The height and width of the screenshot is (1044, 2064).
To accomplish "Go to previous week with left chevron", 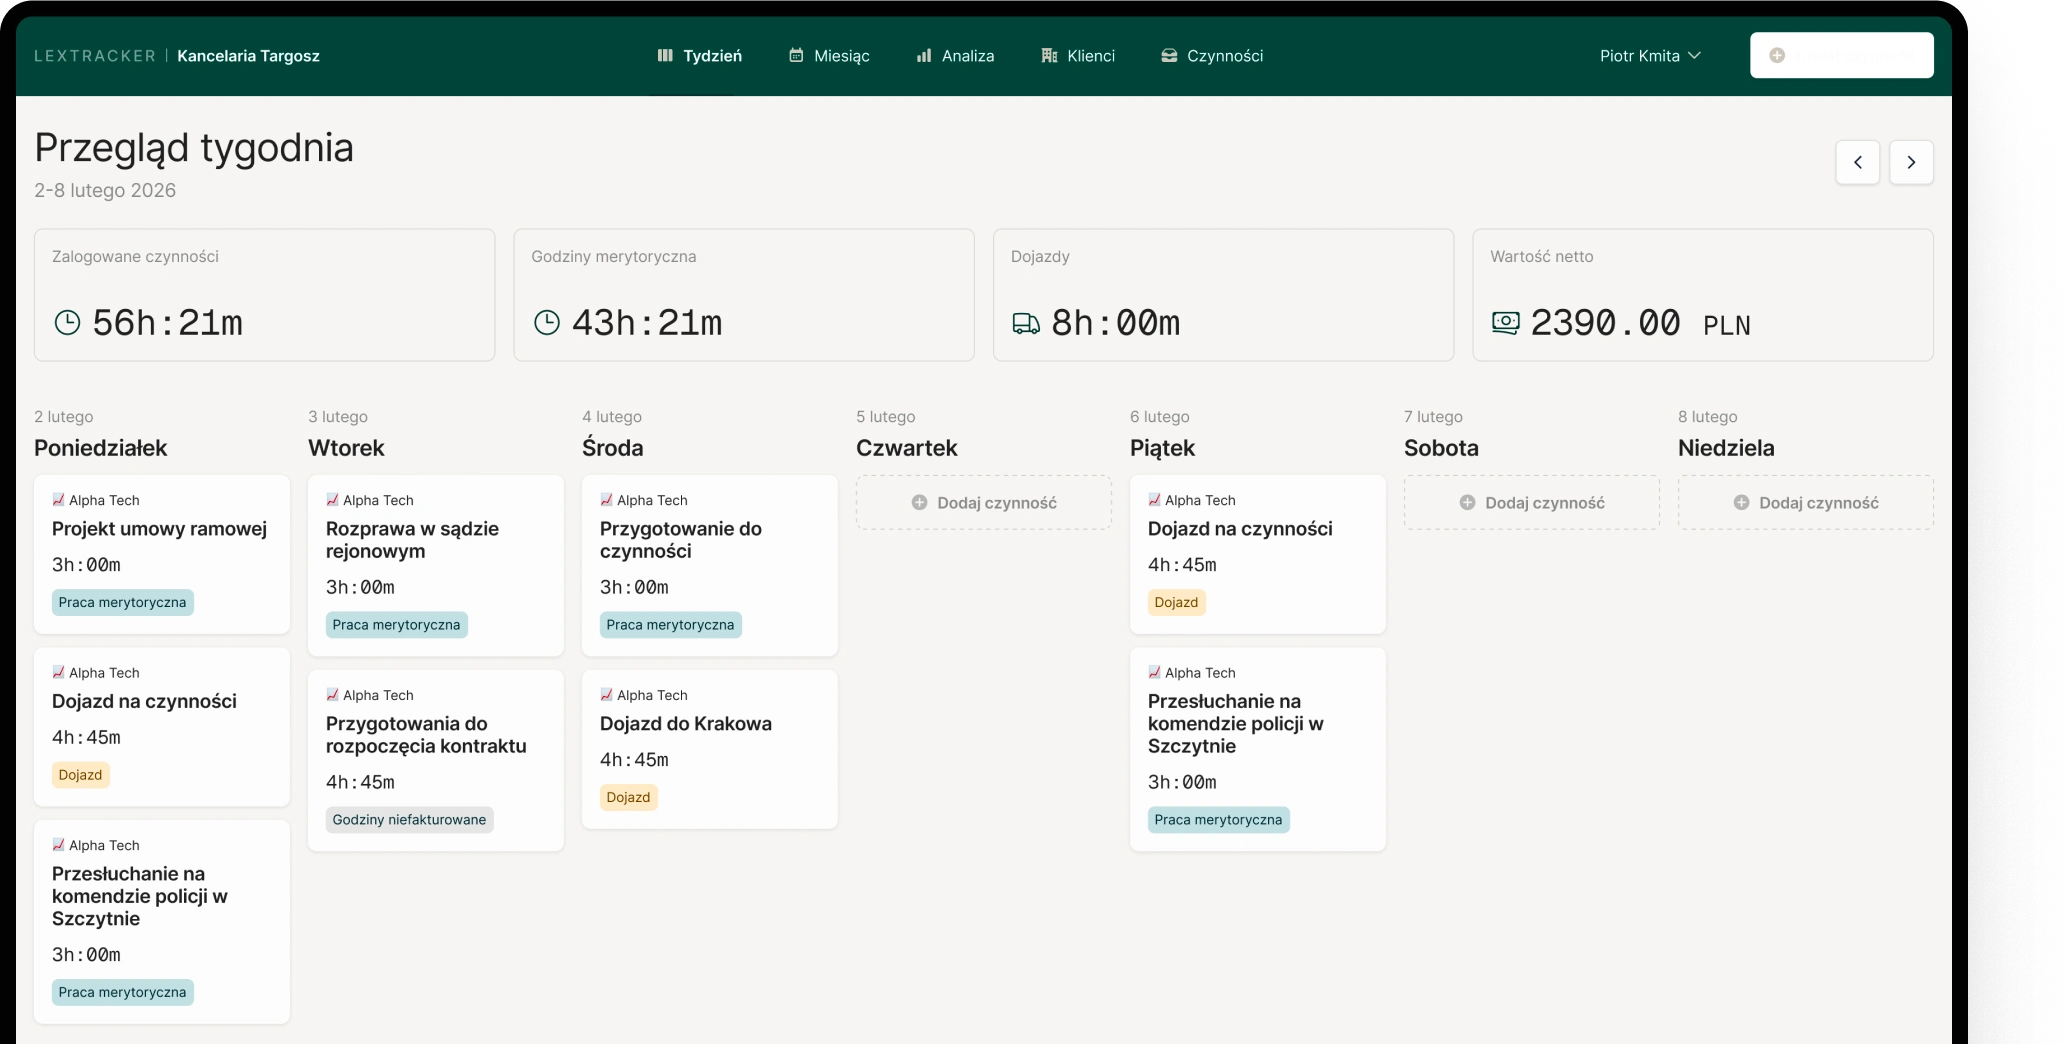I will pos(1857,162).
